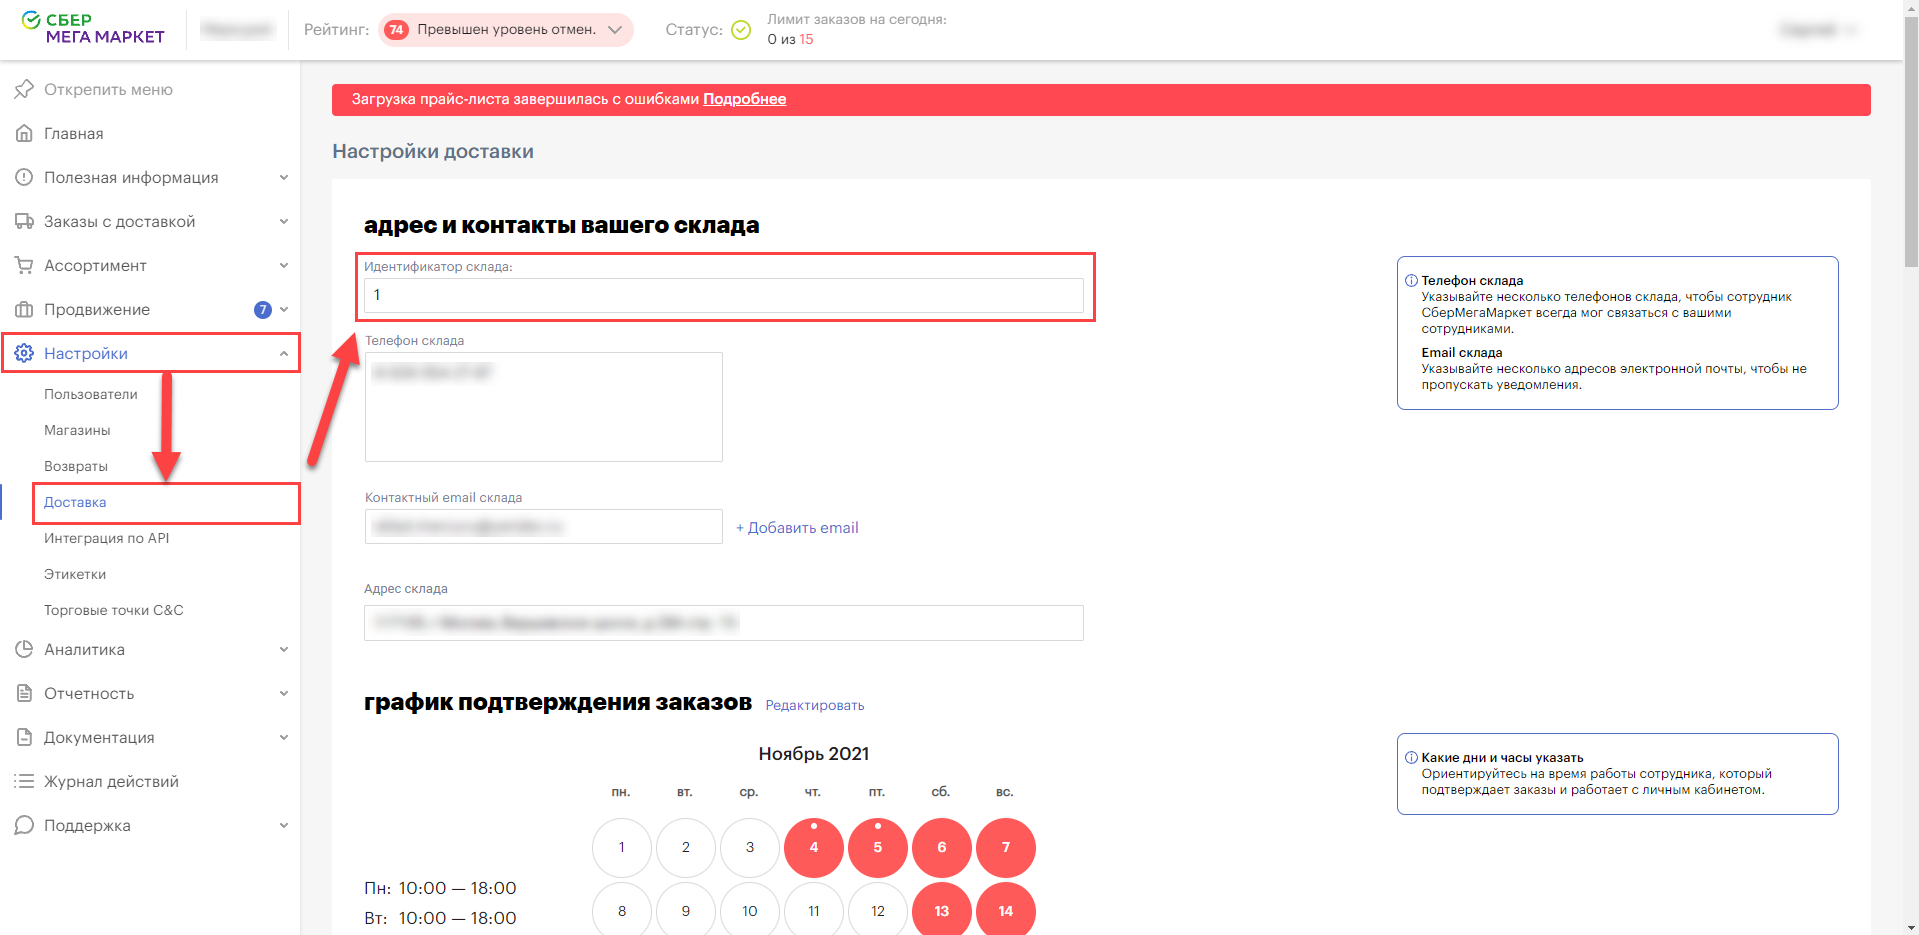
Task: Click the pin icon for Открепить меню
Action: tap(24, 89)
